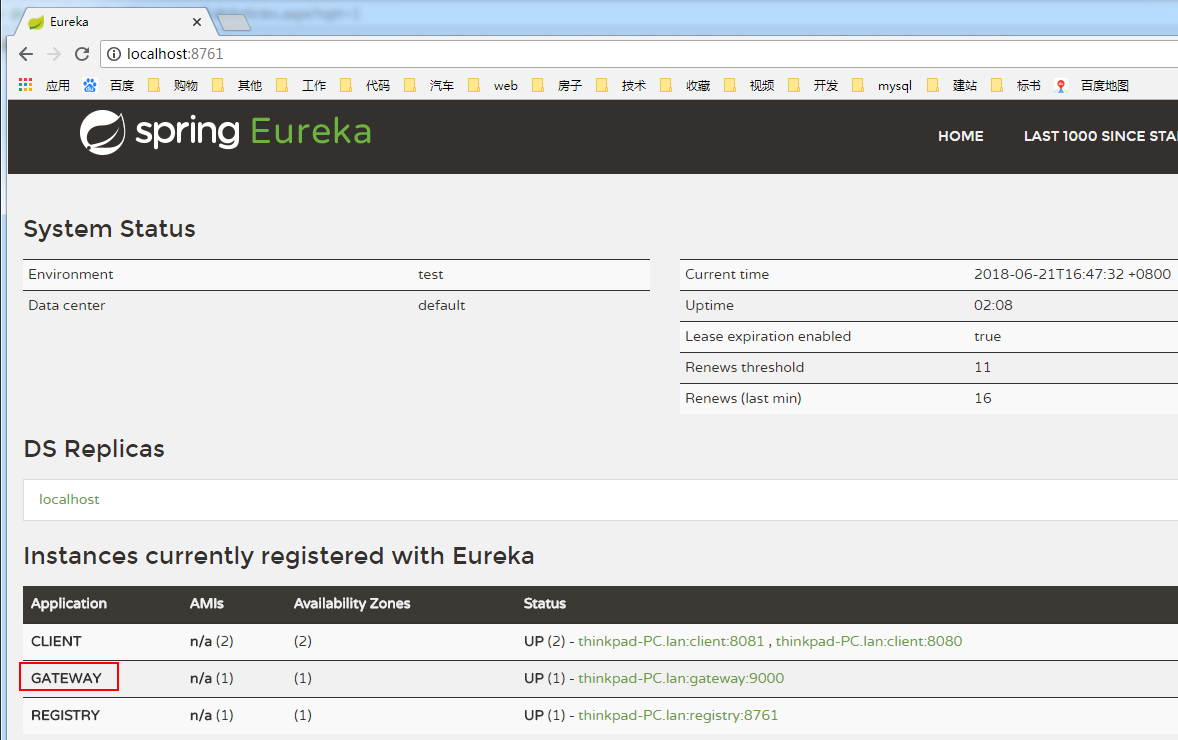Open the localhost DS replica link
The image size is (1178, 740).
pyautogui.click(x=69, y=499)
